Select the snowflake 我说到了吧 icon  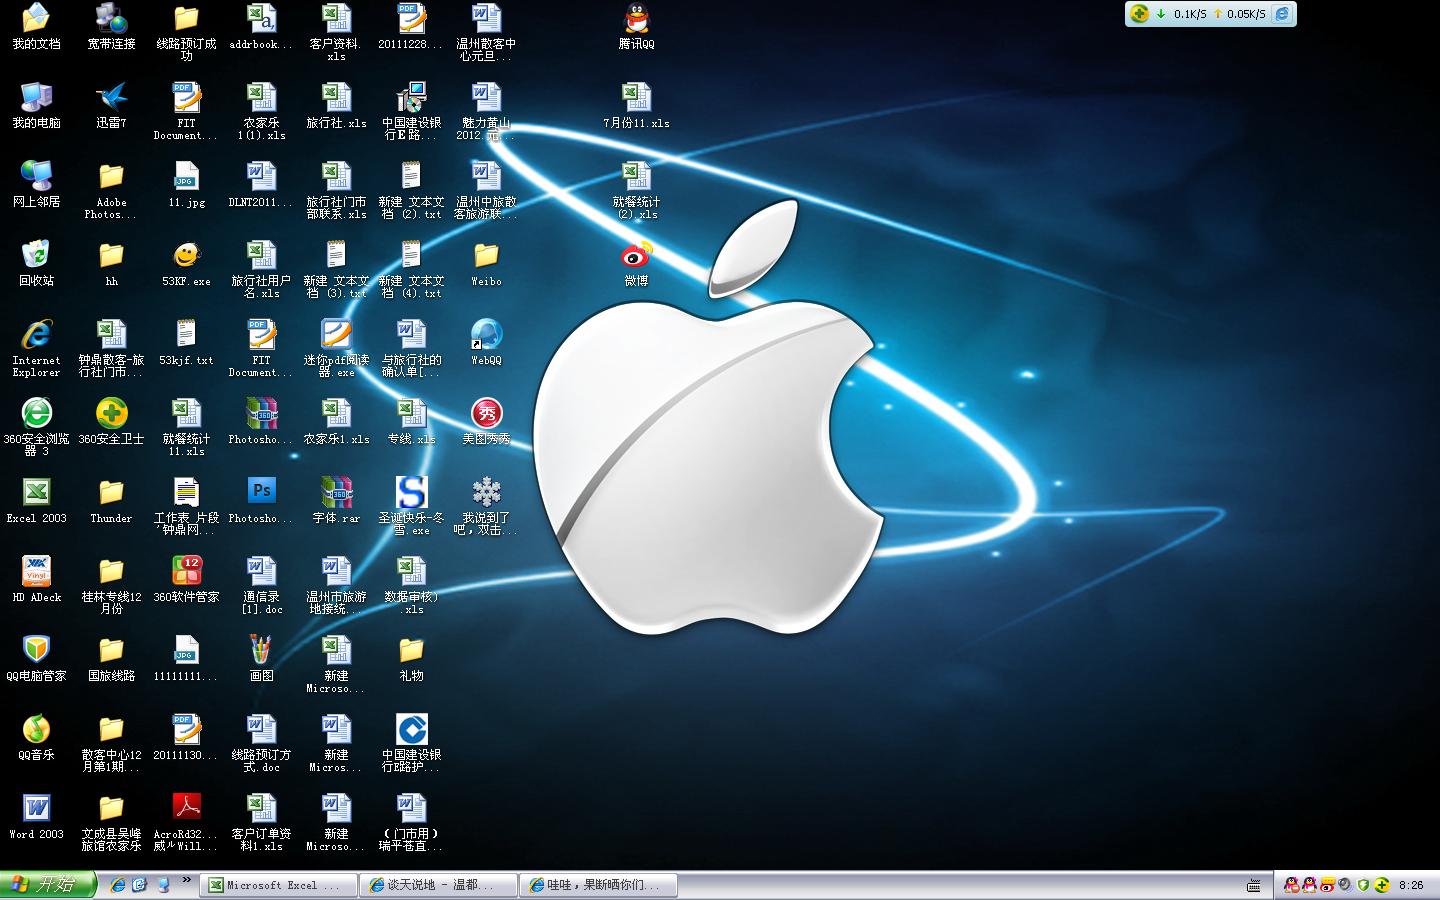point(486,506)
